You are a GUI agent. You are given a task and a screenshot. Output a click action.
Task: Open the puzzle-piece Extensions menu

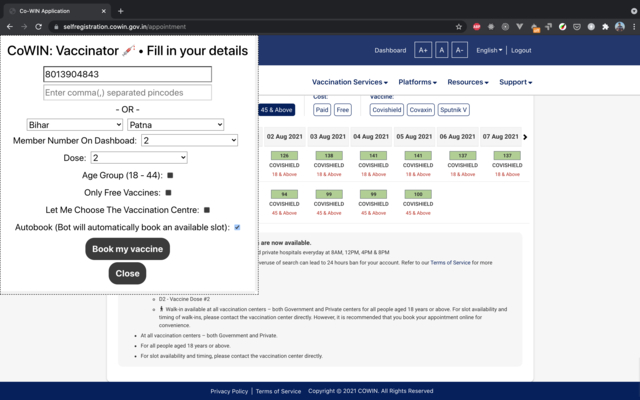pos(605,27)
